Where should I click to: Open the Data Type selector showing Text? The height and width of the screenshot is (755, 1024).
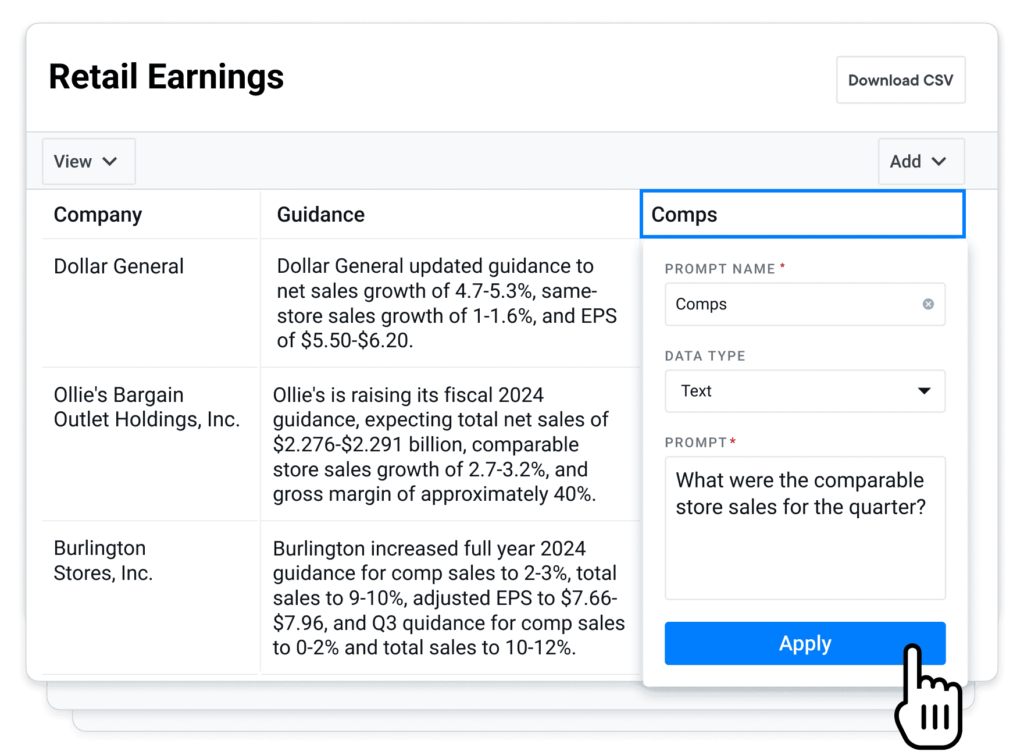tap(805, 391)
